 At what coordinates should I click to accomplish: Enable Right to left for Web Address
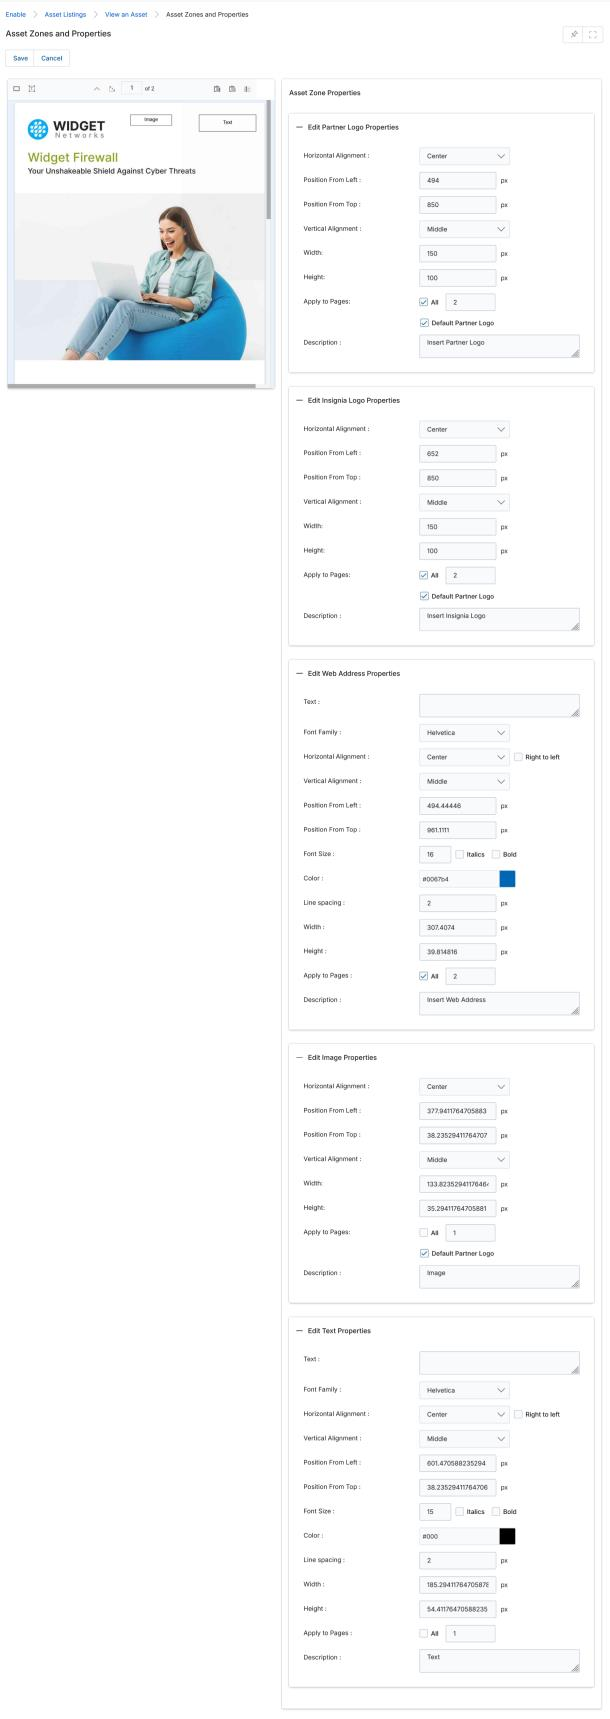pyautogui.click(x=518, y=757)
